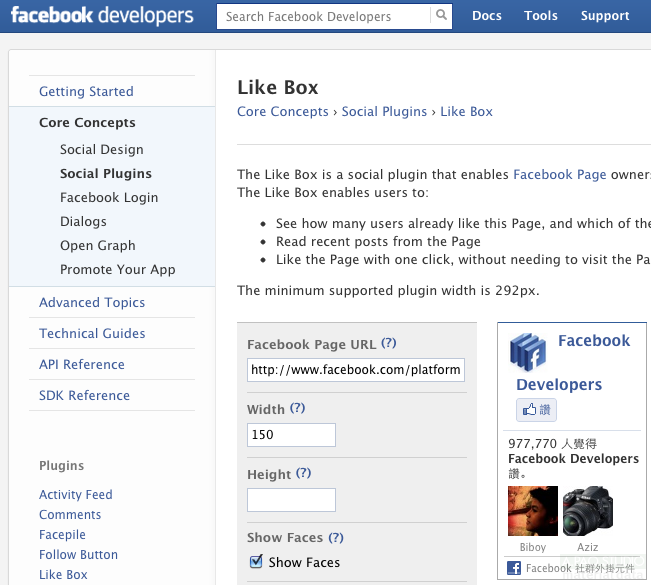This screenshot has width=651, height=585.
Task: Click the thumbs-up Like button in preview
Action: coord(536,410)
